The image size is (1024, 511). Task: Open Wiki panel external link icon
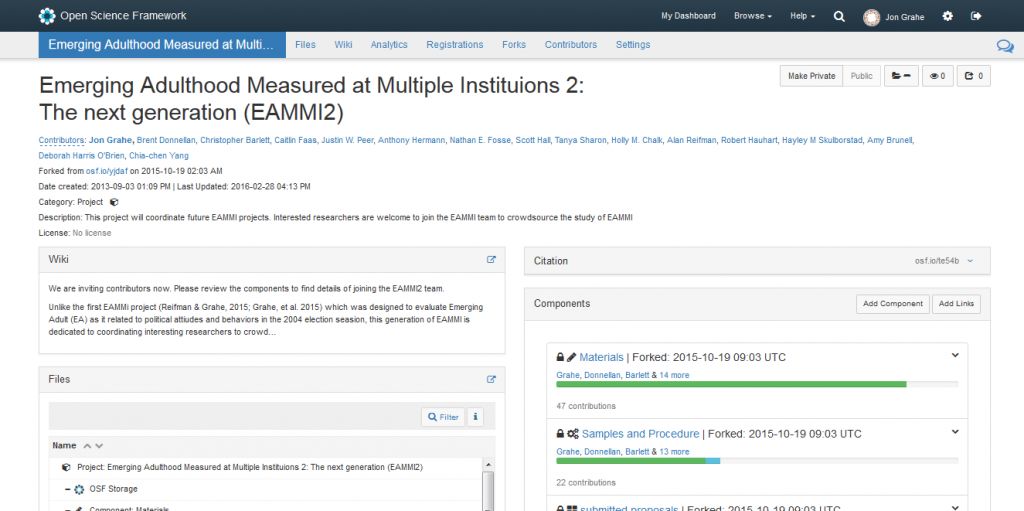click(x=491, y=259)
